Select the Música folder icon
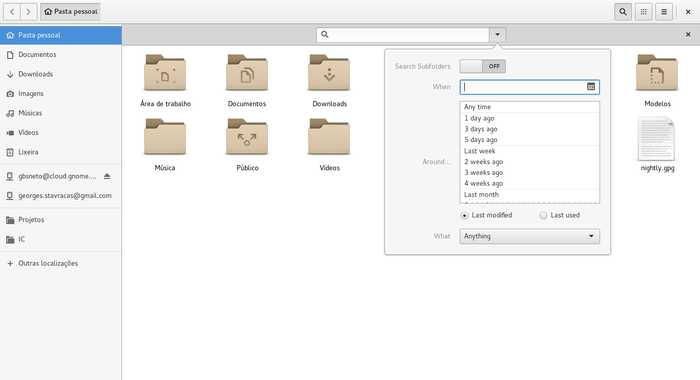The height and width of the screenshot is (380, 700). point(165,137)
